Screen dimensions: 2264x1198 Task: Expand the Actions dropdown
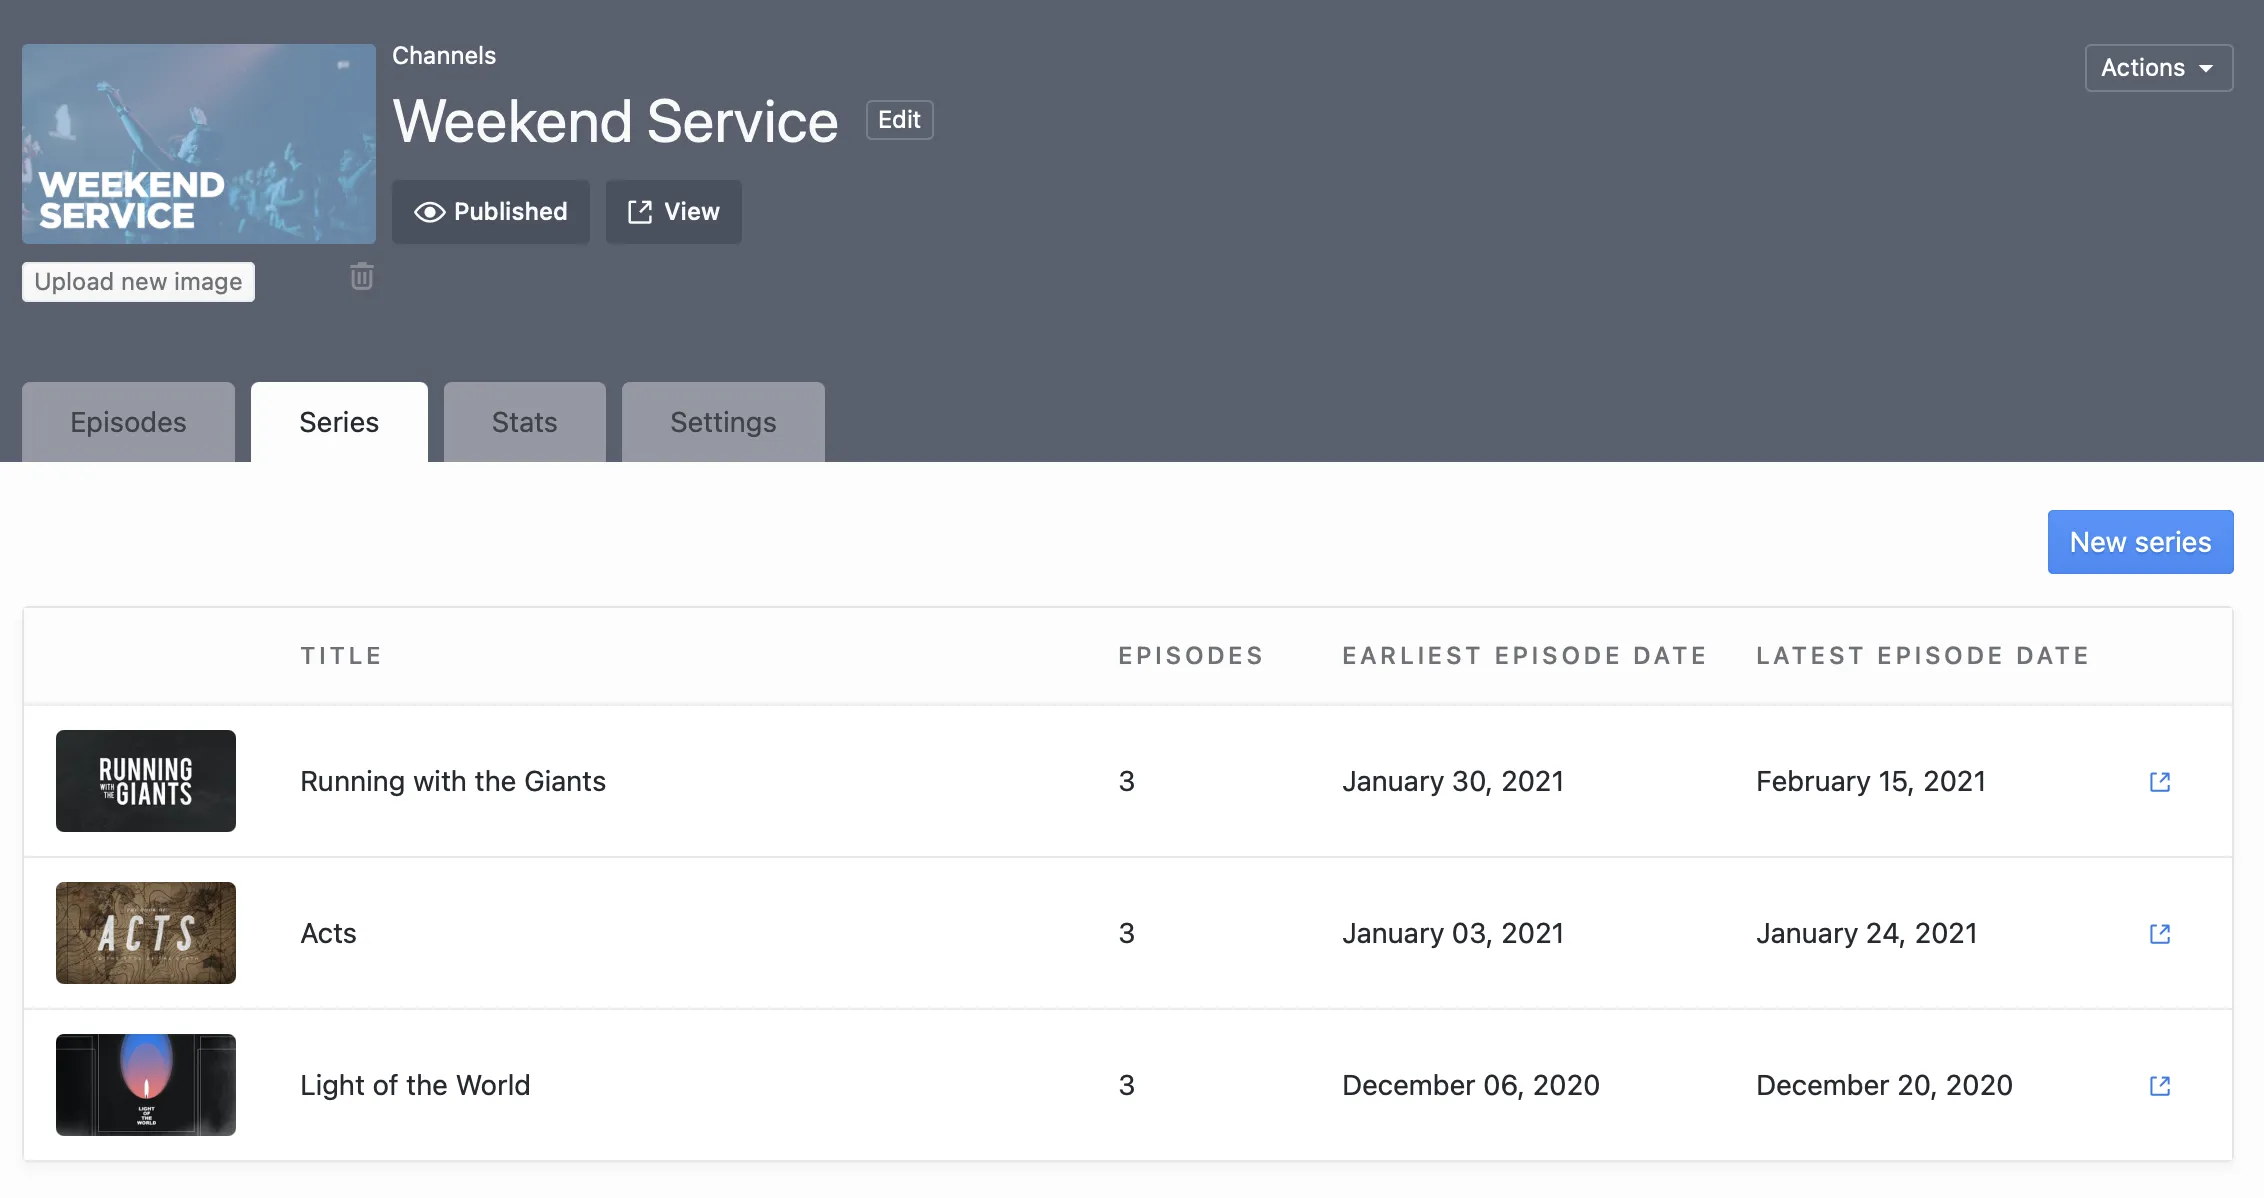pyautogui.click(x=2158, y=68)
